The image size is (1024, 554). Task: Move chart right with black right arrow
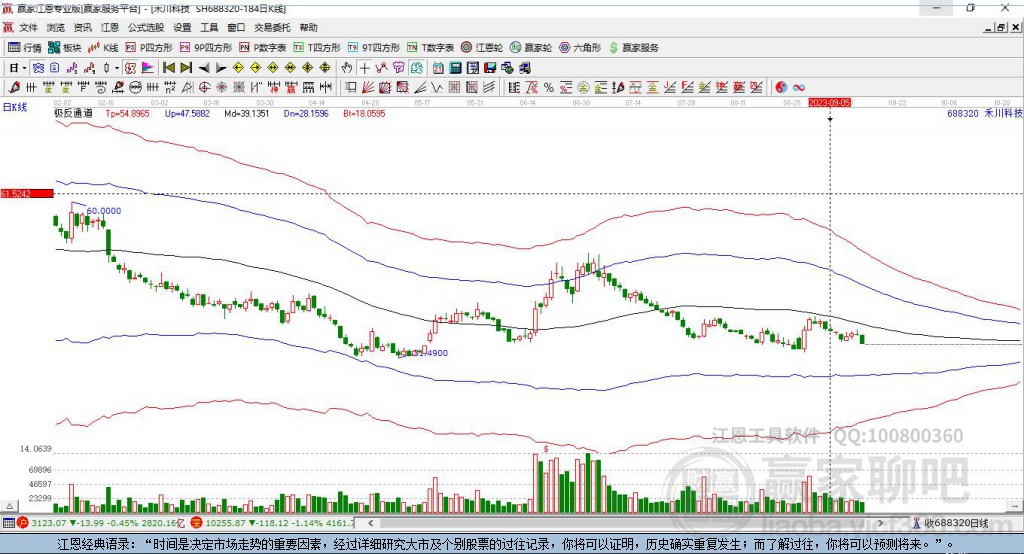[x=221, y=68]
